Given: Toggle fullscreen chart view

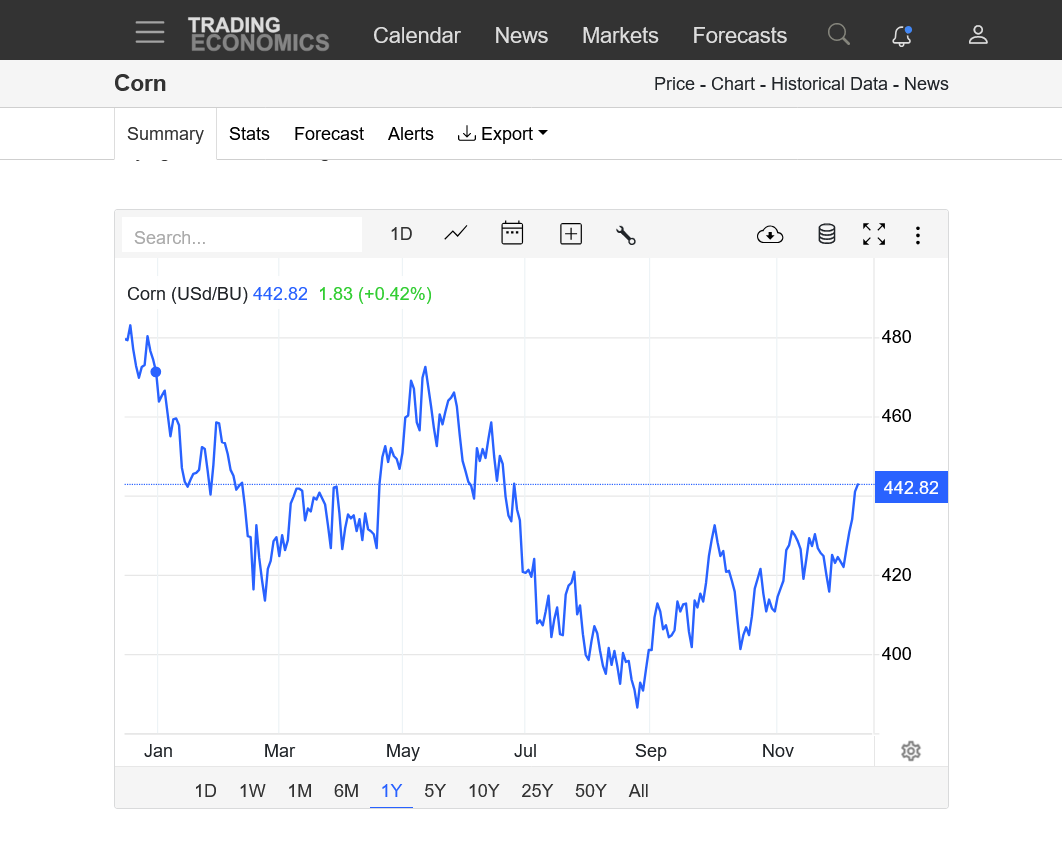Looking at the screenshot, I should (874, 234).
